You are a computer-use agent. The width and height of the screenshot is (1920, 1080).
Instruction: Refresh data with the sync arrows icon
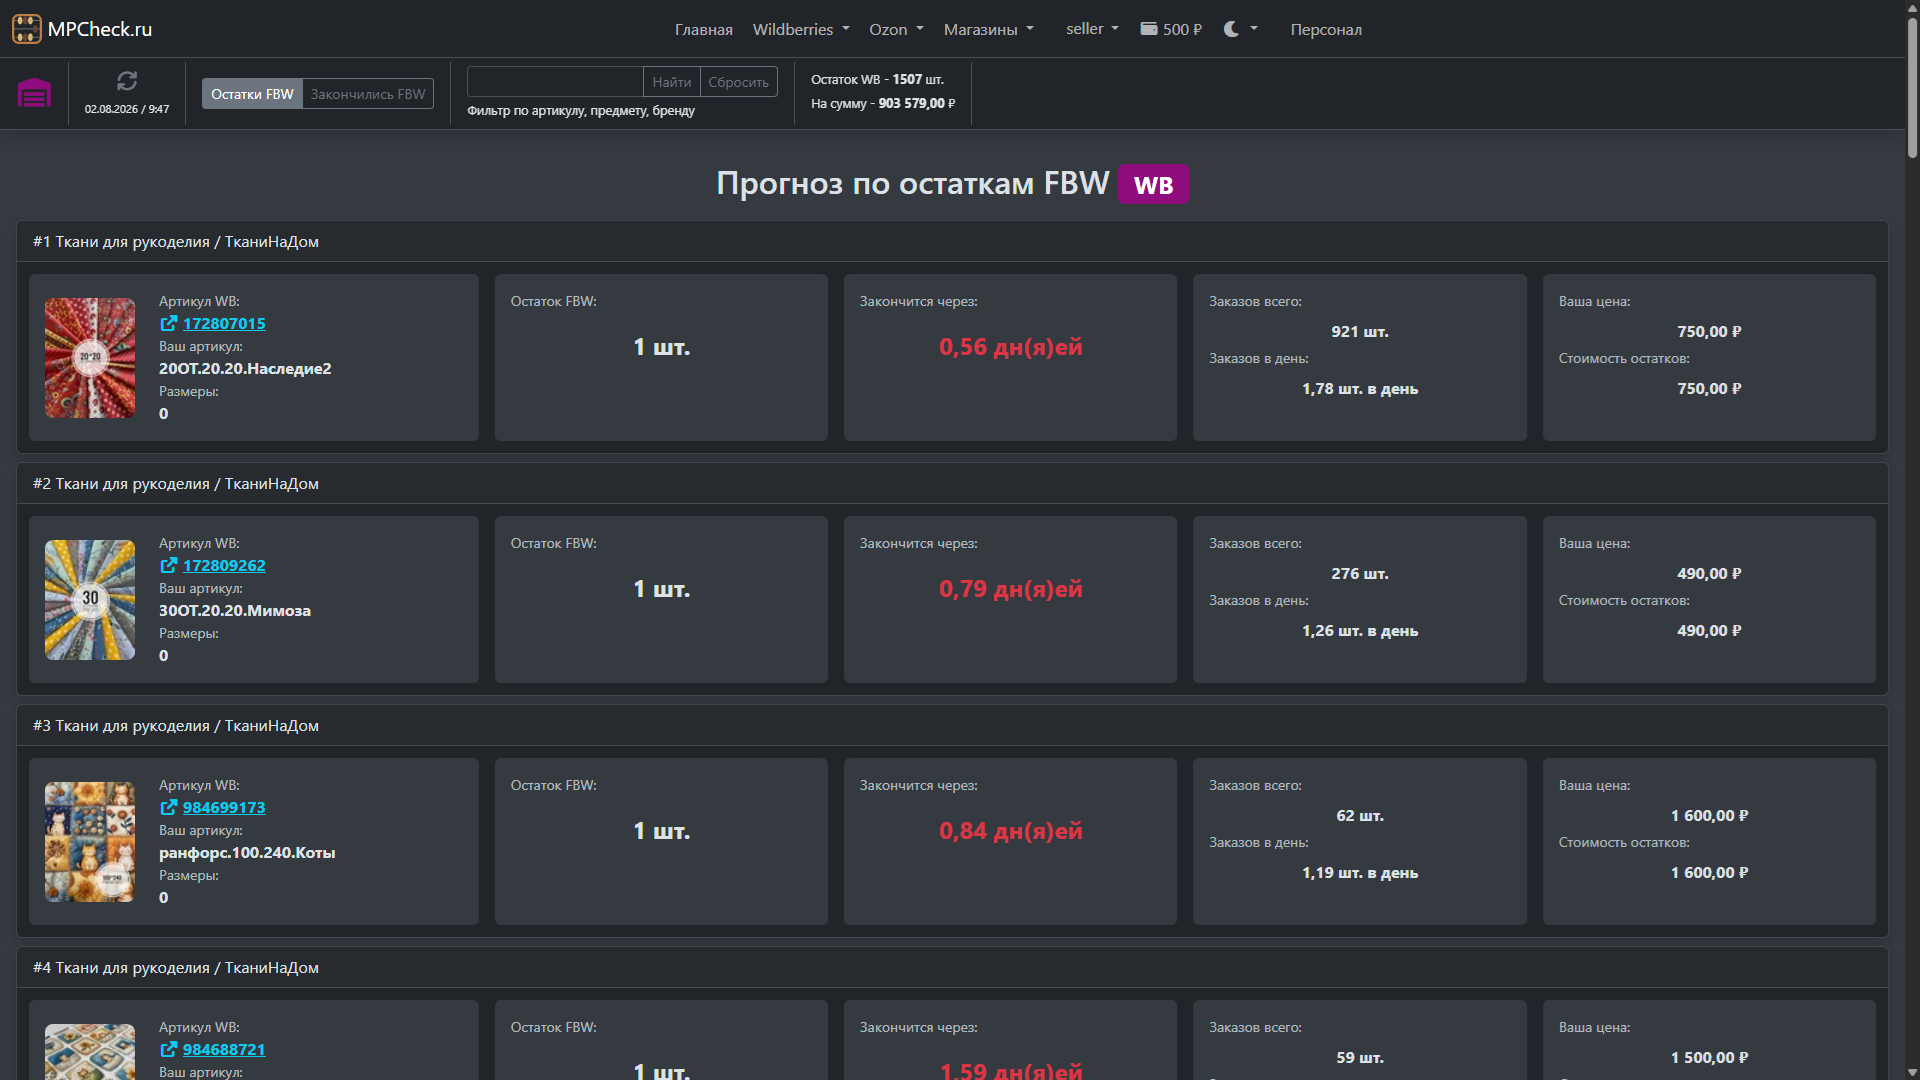[x=127, y=81]
